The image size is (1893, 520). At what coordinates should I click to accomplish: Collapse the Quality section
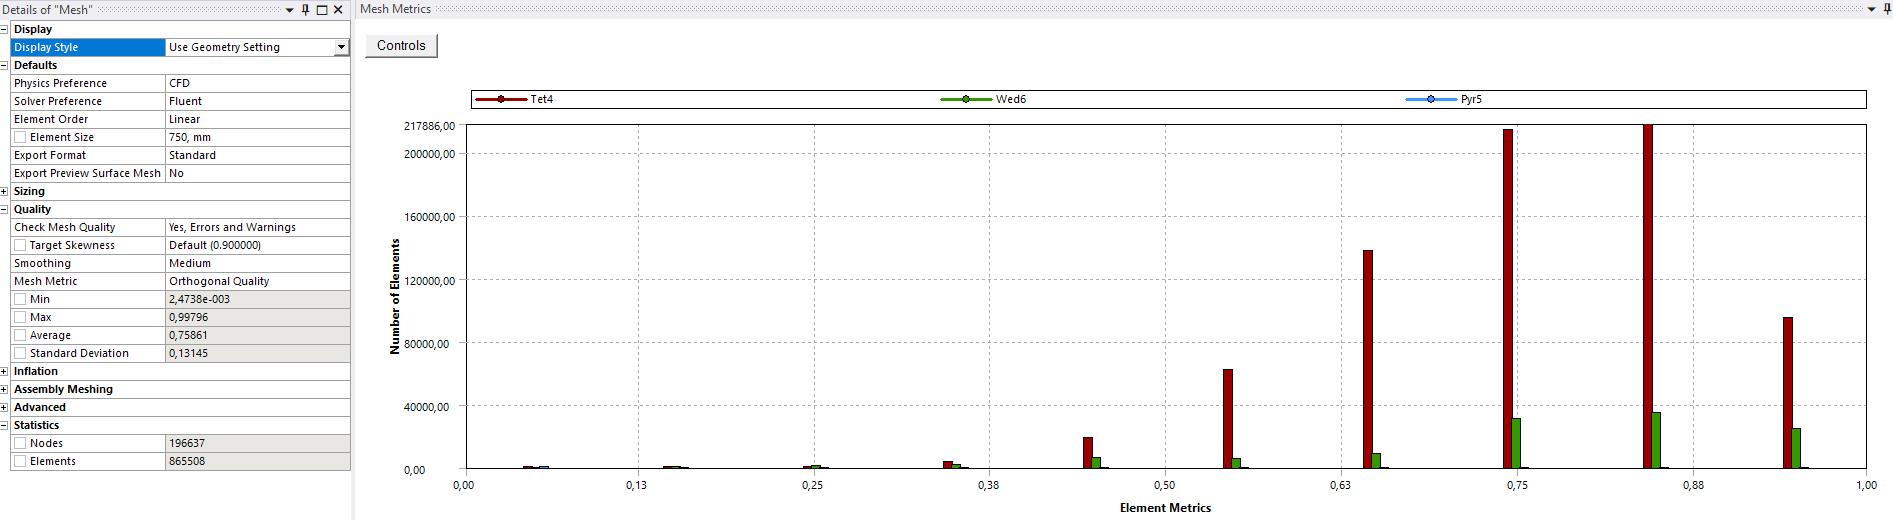pos(5,209)
